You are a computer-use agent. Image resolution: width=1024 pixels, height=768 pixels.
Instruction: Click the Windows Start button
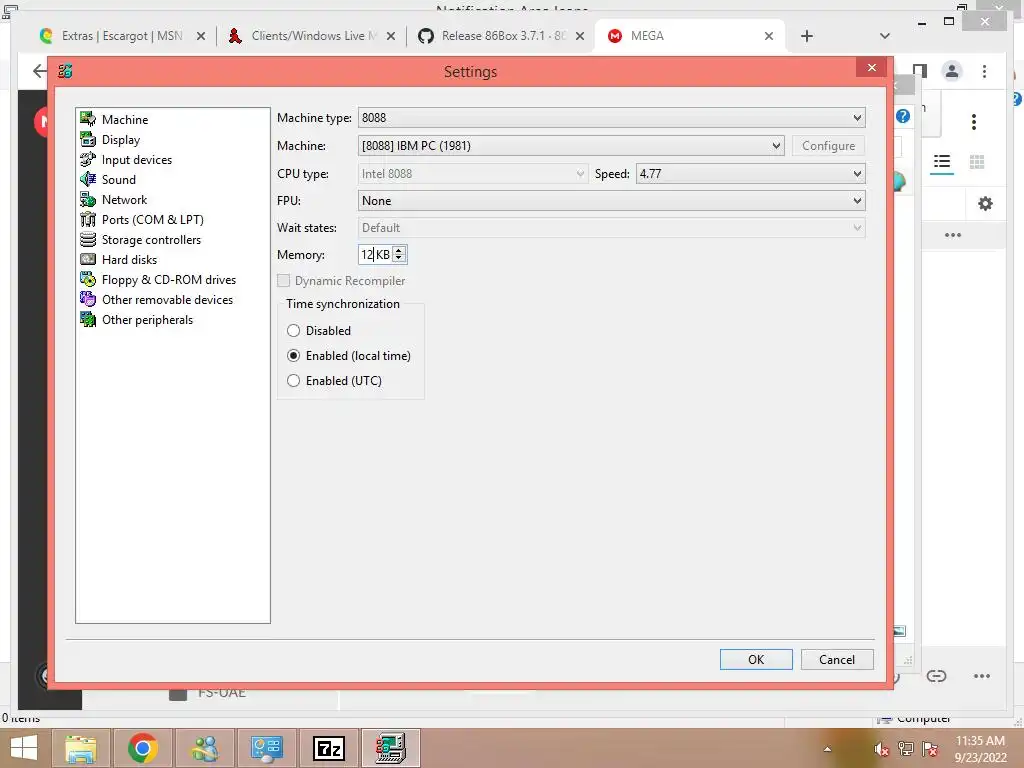[24, 748]
